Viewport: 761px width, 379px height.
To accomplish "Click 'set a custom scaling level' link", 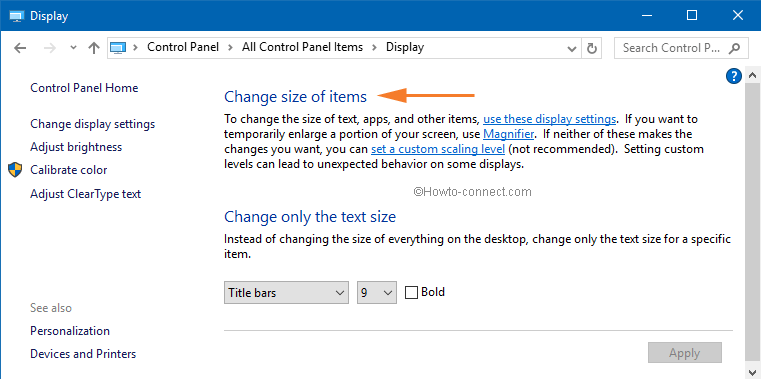I will pyautogui.click(x=438, y=148).
